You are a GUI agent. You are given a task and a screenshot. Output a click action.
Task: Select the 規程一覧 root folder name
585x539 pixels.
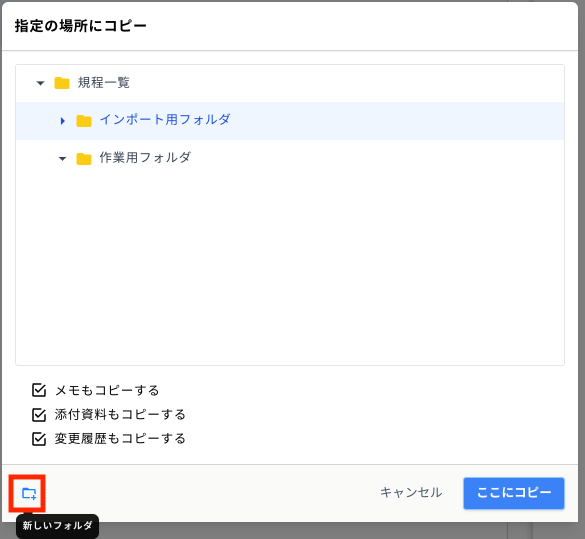pyautogui.click(x=104, y=82)
